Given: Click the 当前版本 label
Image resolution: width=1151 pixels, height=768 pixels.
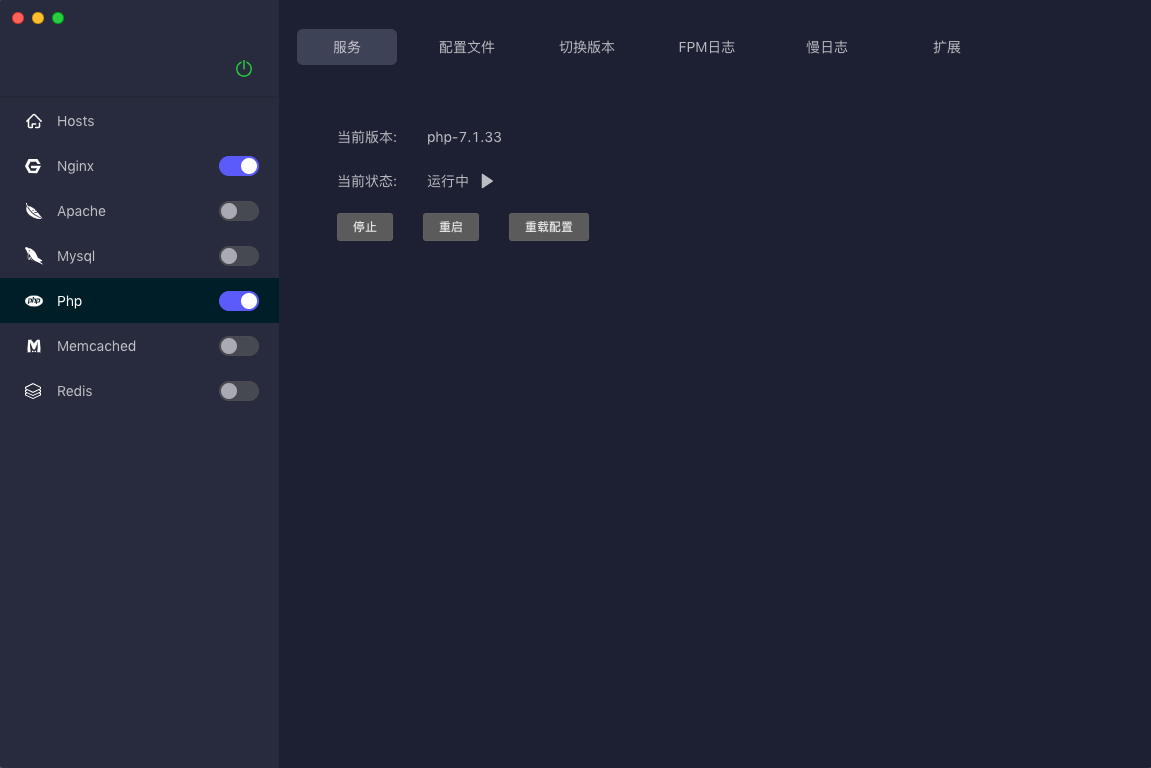Looking at the screenshot, I should pos(367,137).
